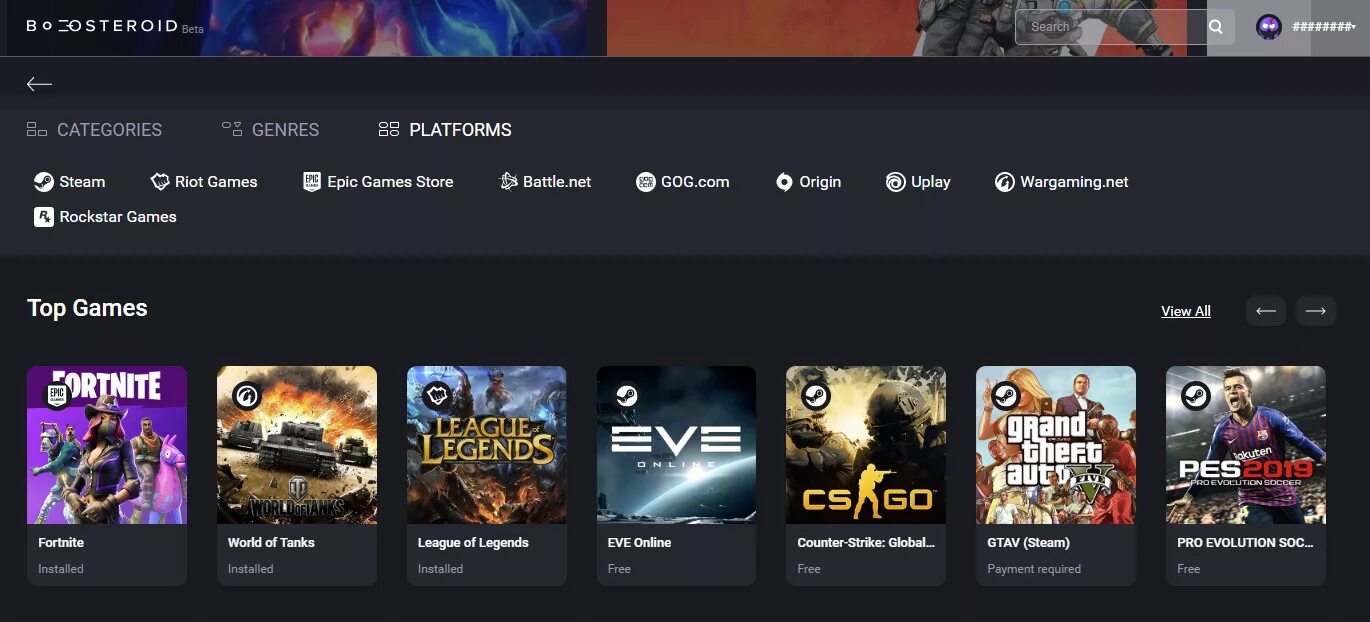Open the Grand Theft Auto V thumbnail
The image size is (1370, 622).
pos(1056,445)
